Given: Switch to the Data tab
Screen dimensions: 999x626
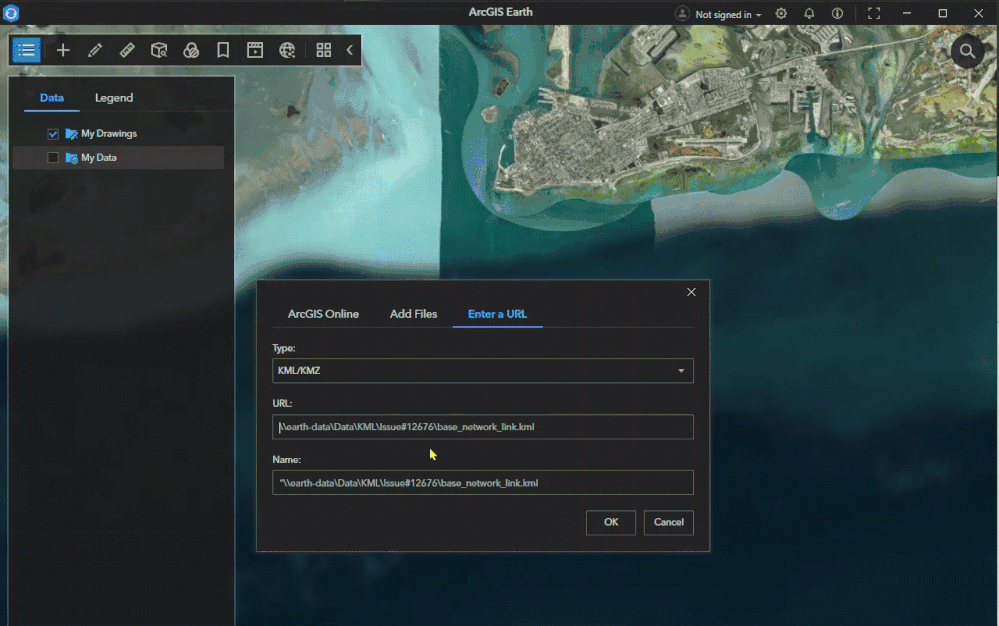Looking at the screenshot, I should click(52, 98).
